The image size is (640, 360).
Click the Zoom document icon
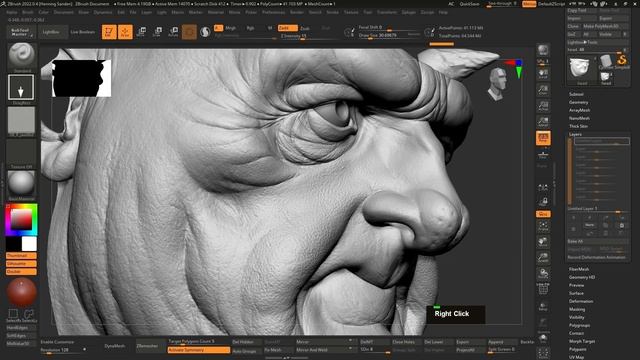[x=543, y=89]
